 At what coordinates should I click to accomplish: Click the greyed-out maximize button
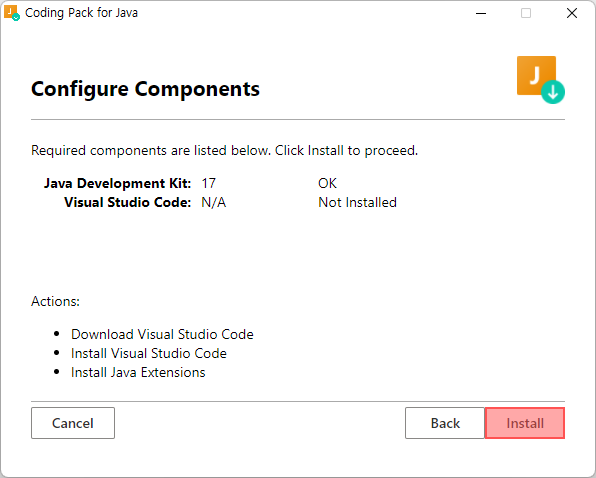coord(526,13)
